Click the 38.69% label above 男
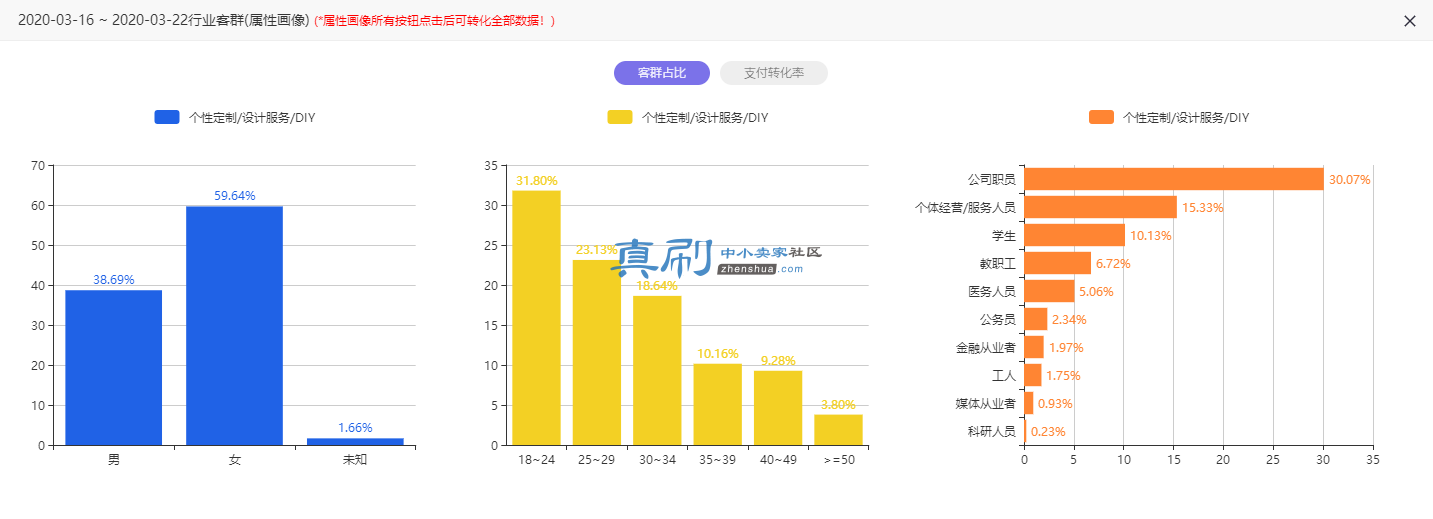Viewport: 1433px width, 519px height. (114, 280)
